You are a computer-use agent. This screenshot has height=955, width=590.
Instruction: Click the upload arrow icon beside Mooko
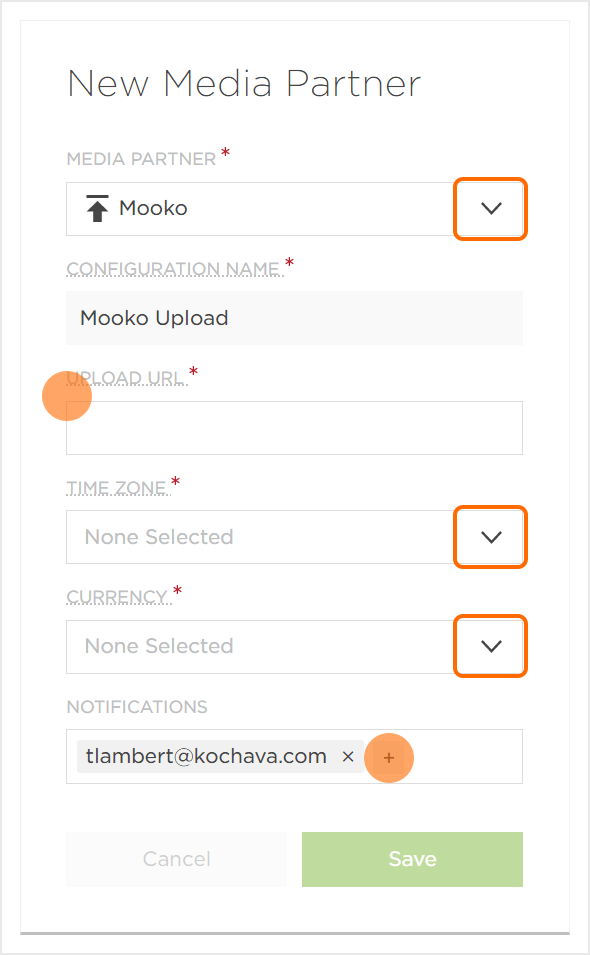97,208
